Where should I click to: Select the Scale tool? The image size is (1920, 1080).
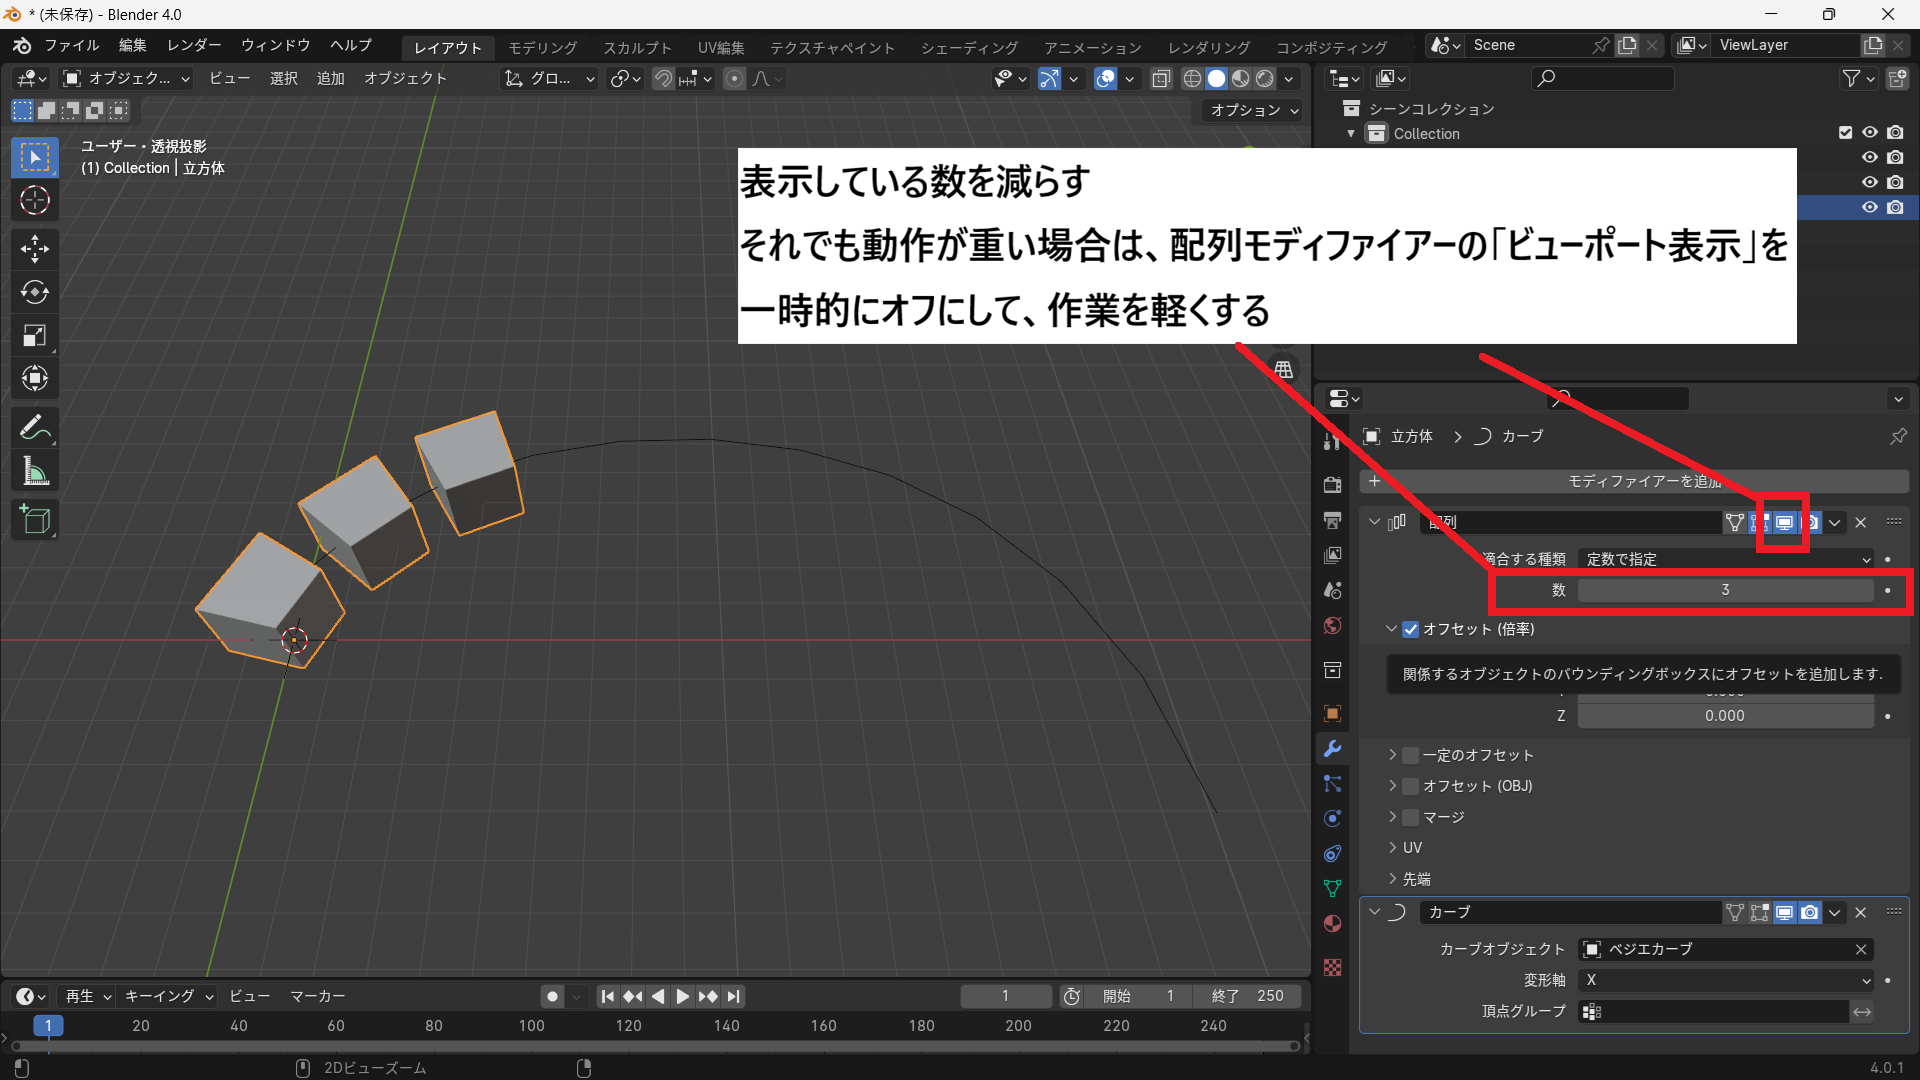click(35, 336)
